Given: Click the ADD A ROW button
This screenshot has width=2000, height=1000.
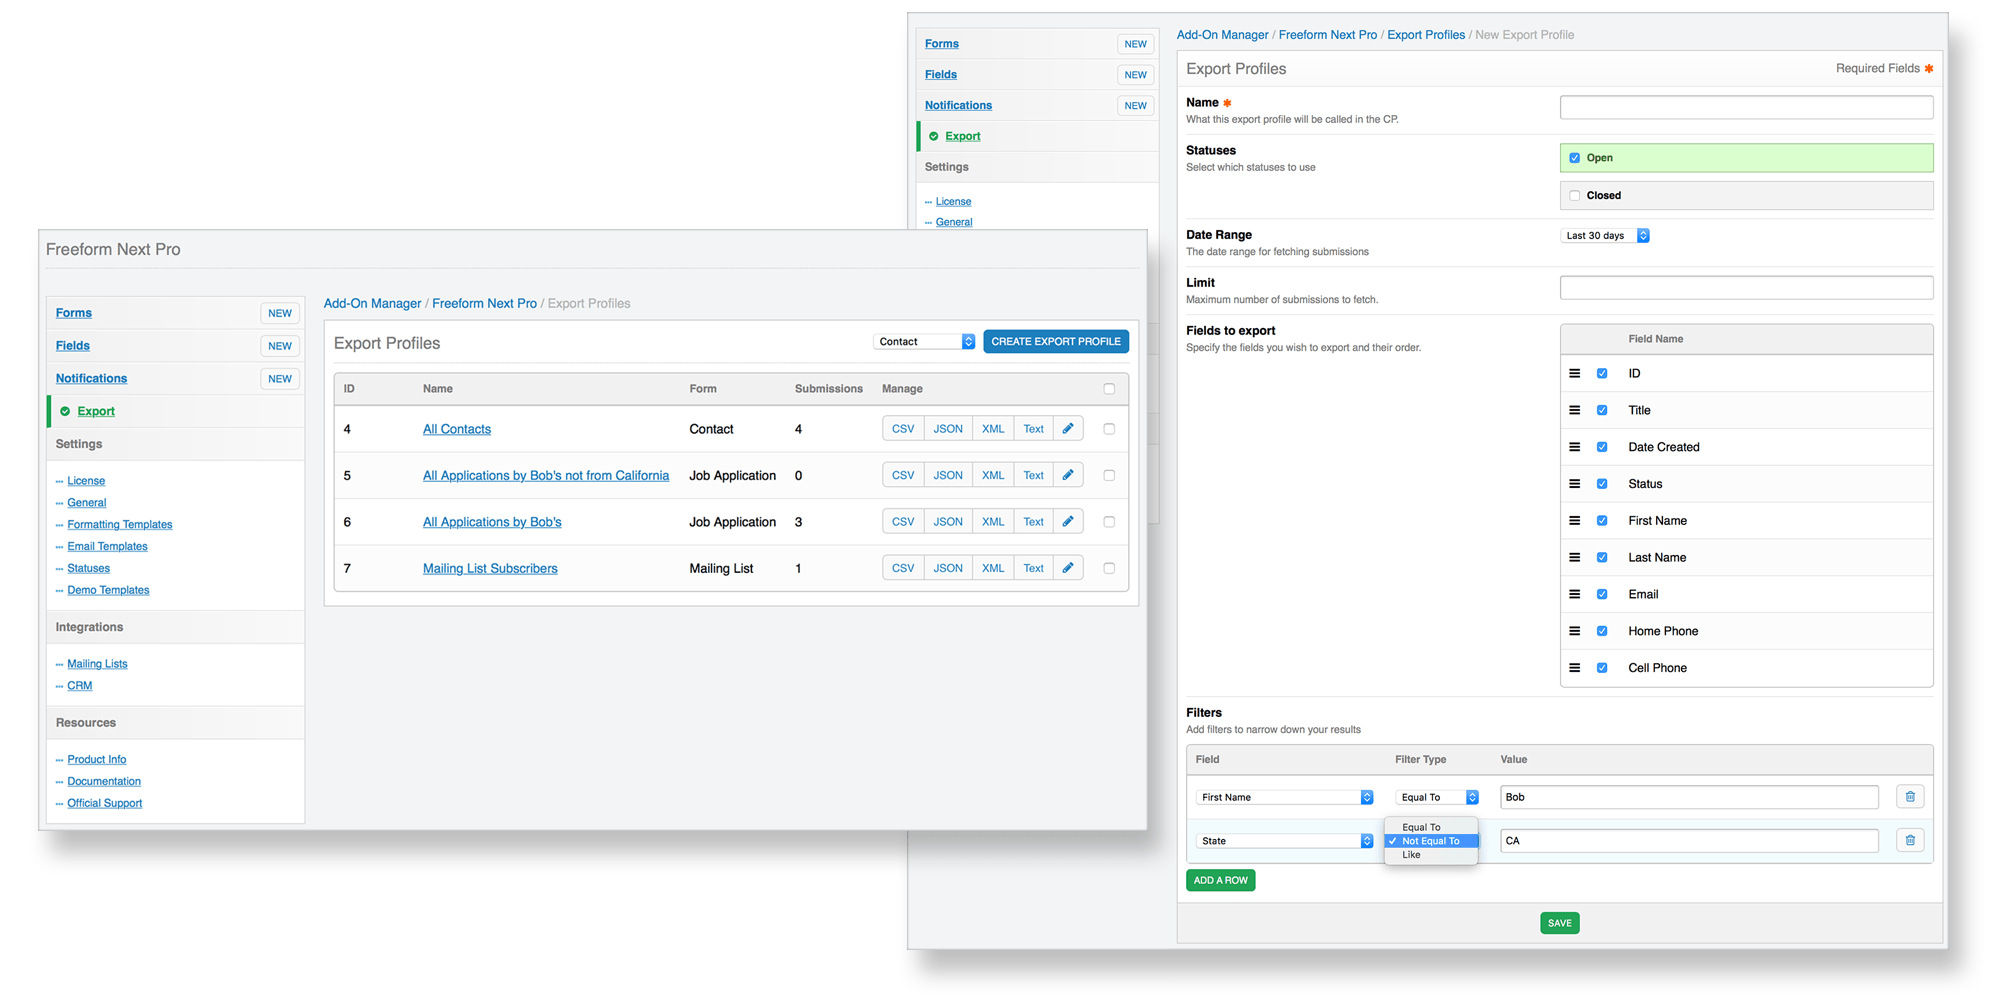Looking at the screenshot, I should pos(1221,880).
